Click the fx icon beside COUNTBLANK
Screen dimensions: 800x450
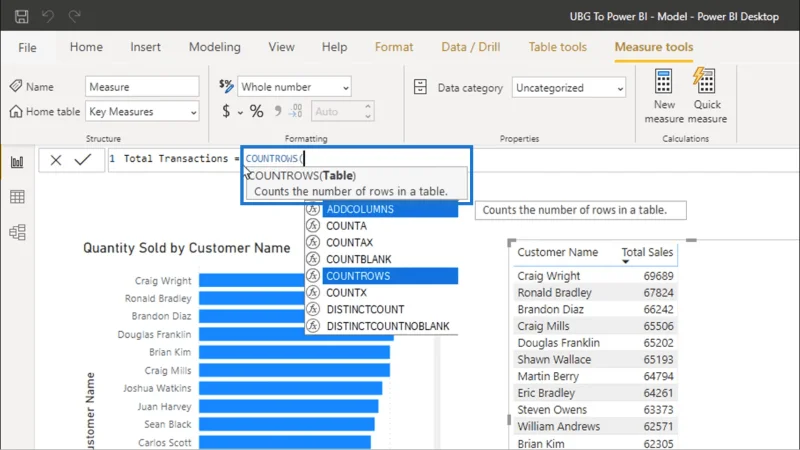coord(313,259)
